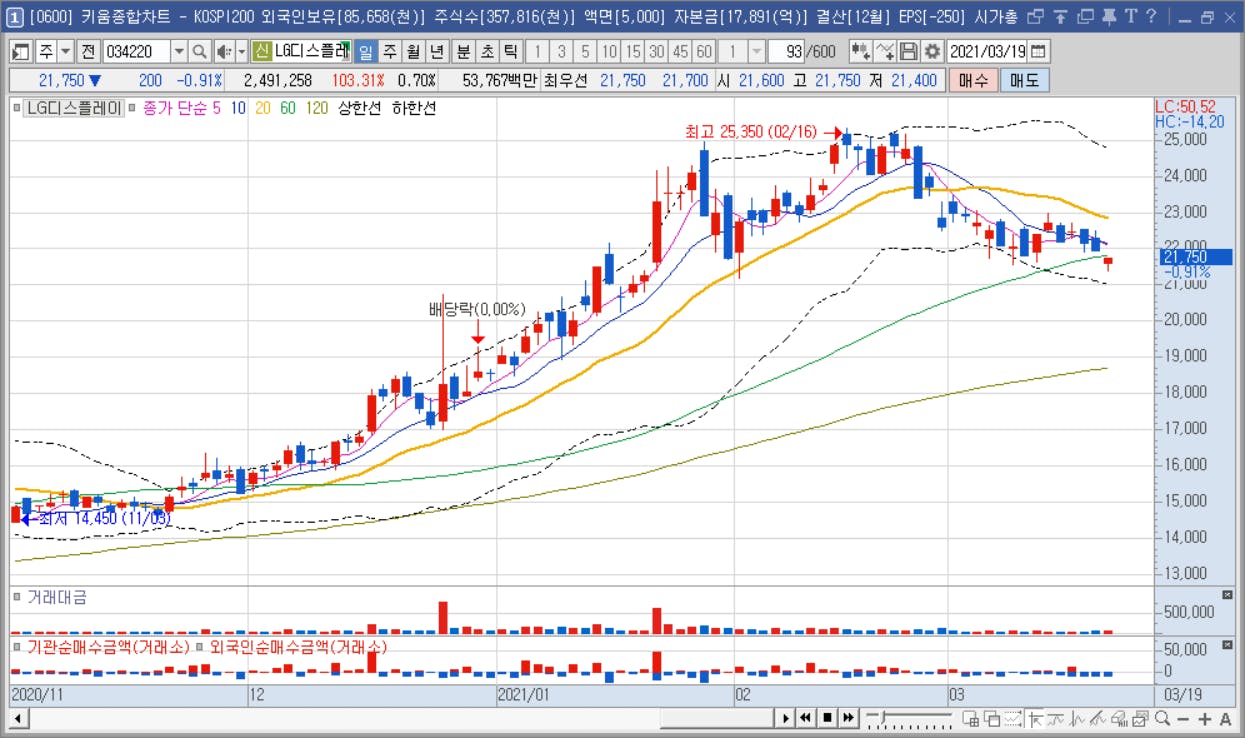Choose the 60 interval button
Viewport: 1245px width, 738px height.
click(x=704, y=51)
